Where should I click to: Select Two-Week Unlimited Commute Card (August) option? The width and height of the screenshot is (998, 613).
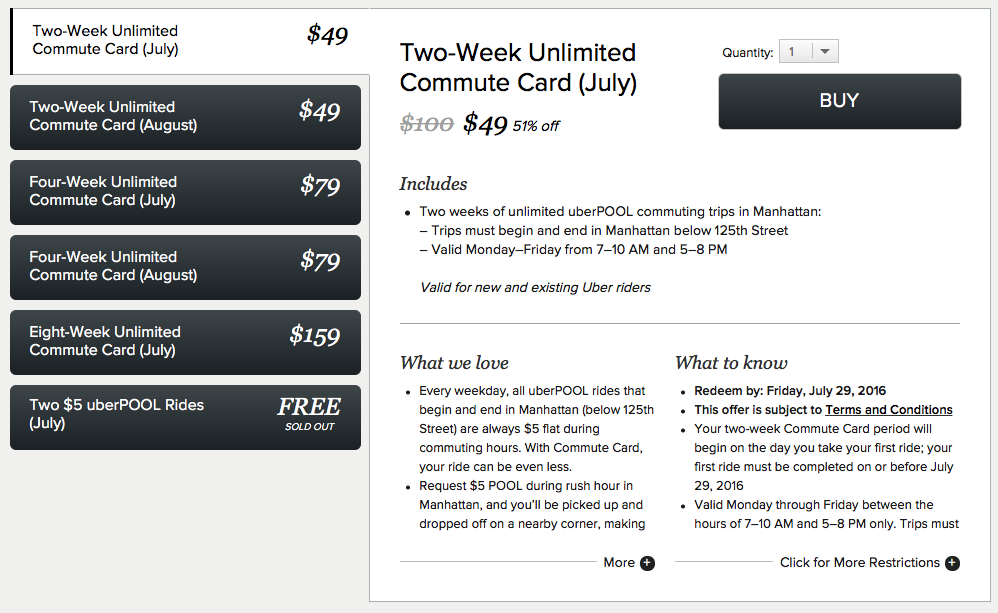pyautogui.click(x=185, y=117)
